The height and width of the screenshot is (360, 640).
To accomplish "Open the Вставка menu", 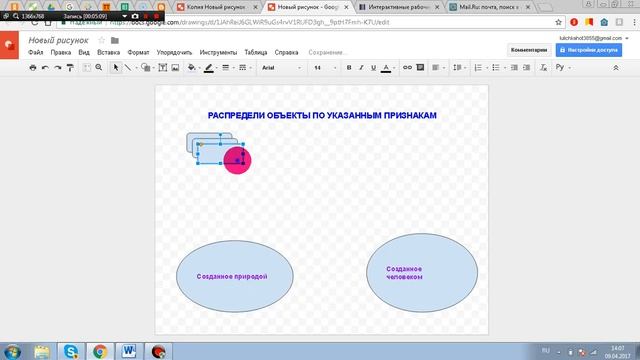I will (x=109, y=52).
